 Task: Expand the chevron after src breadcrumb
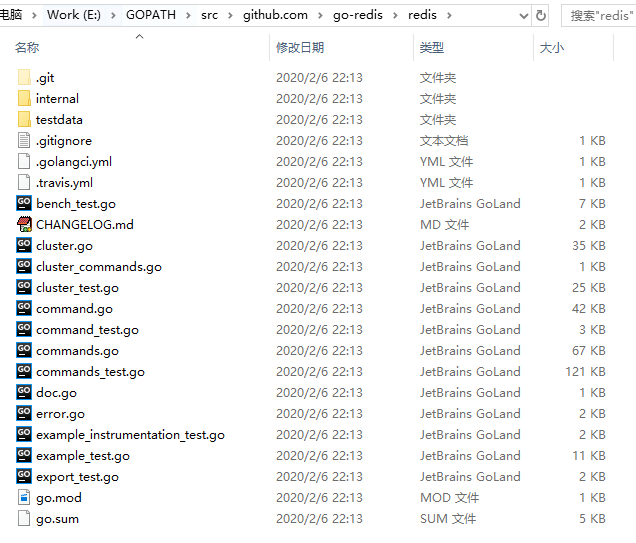(x=230, y=16)
